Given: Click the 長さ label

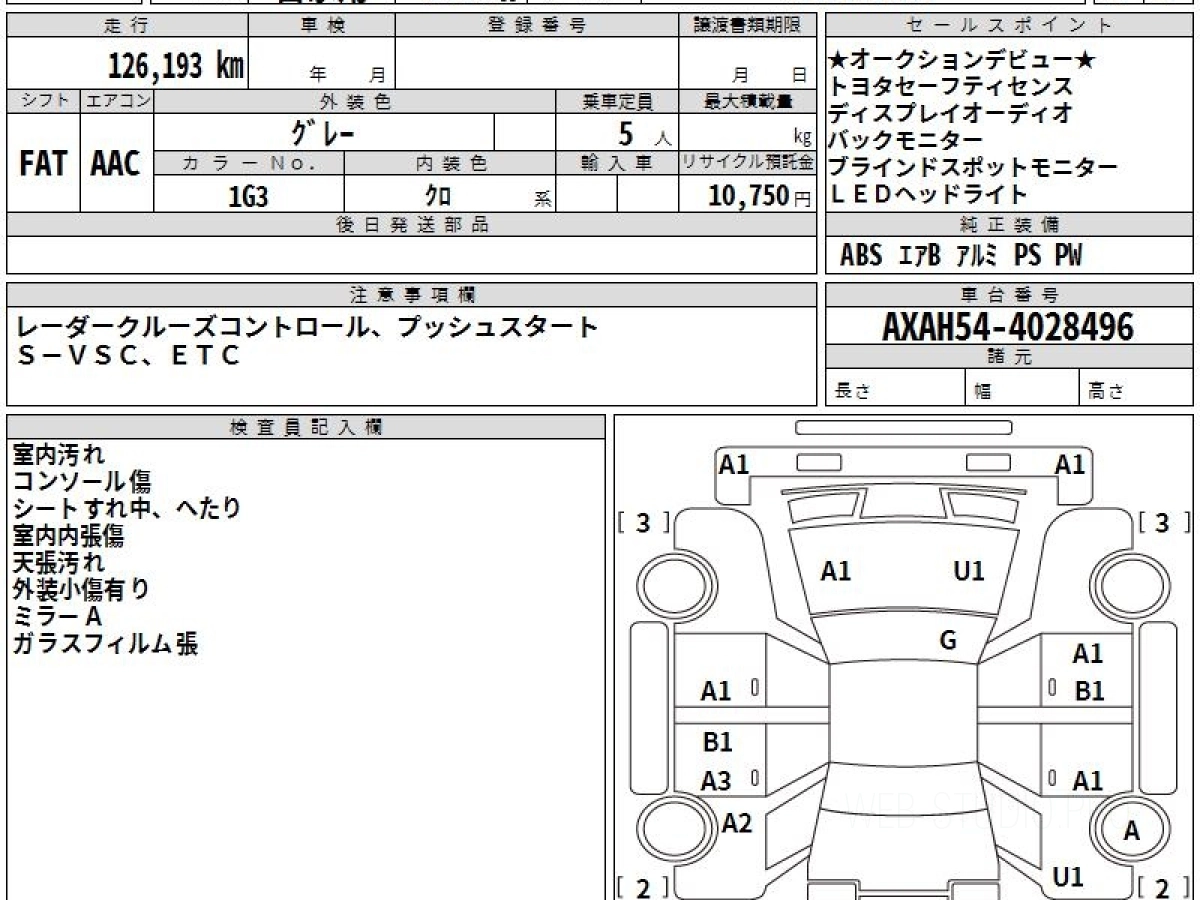Looking at the screenshot, I should click(x=851, y=391).
